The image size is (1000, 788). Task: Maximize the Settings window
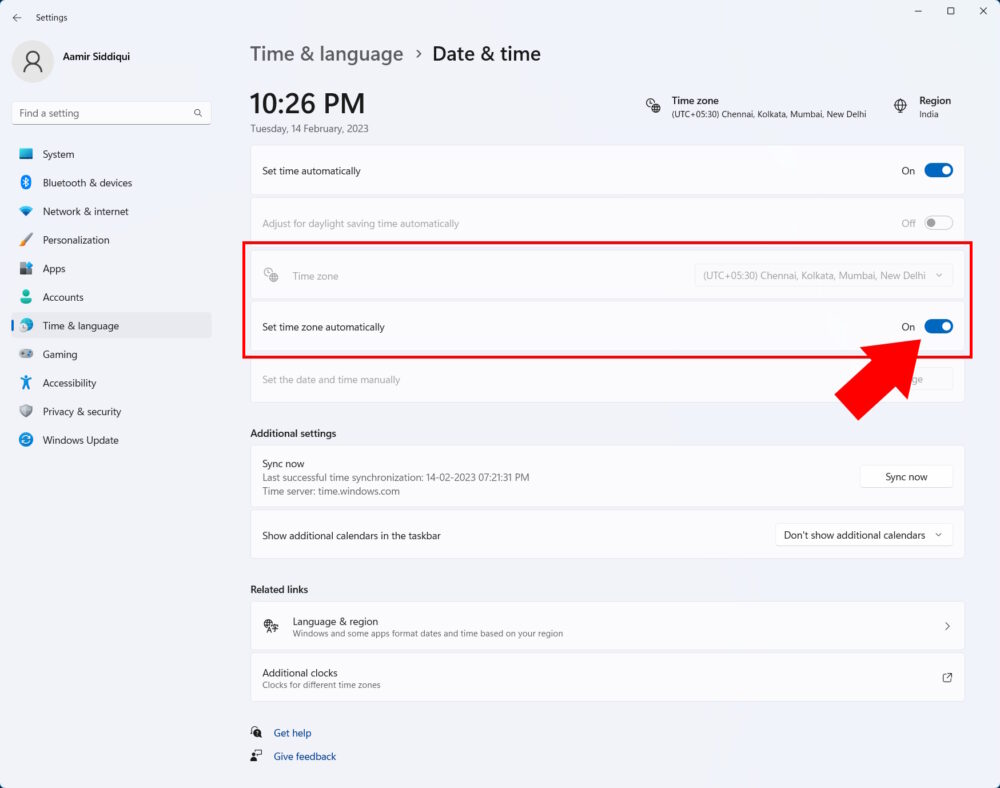[950, 11]
